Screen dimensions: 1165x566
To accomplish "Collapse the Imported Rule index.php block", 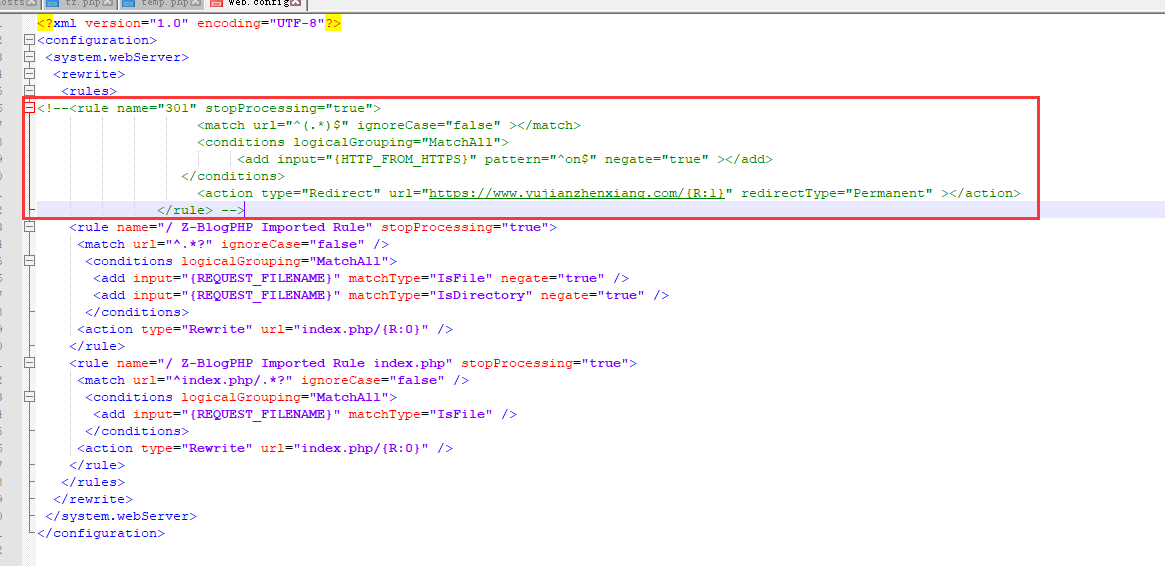I will tap(30, 363).
